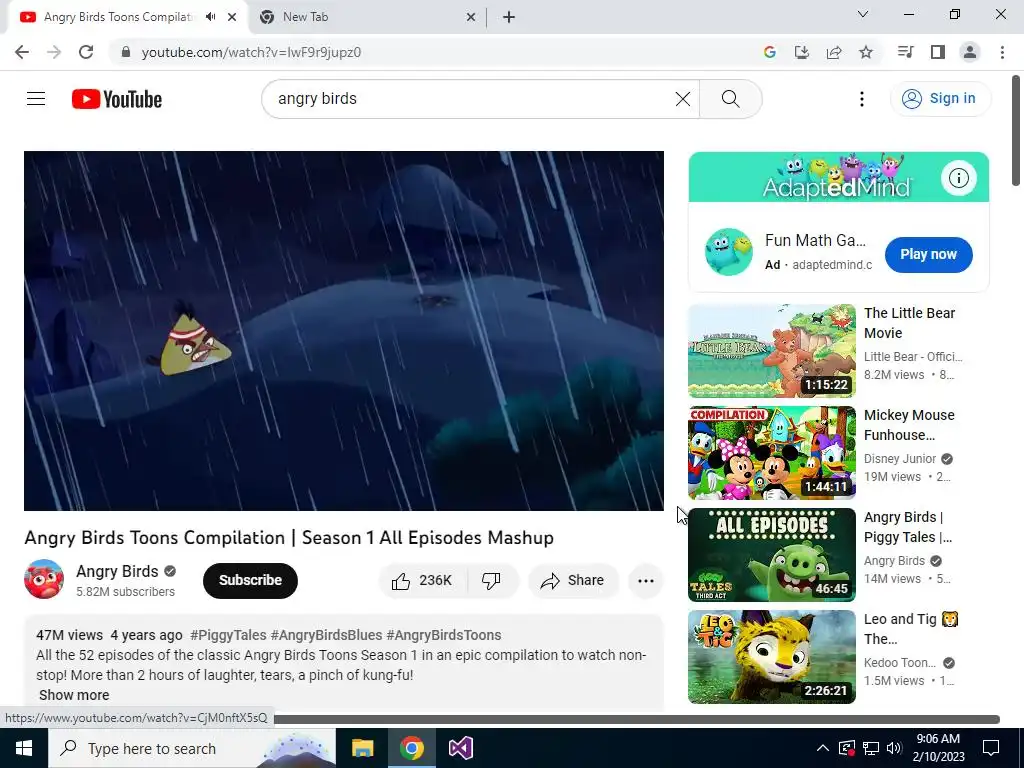1024x768 pixels.
Task: Click Mickey Mouse Funhouse title text
Action: 909,425
